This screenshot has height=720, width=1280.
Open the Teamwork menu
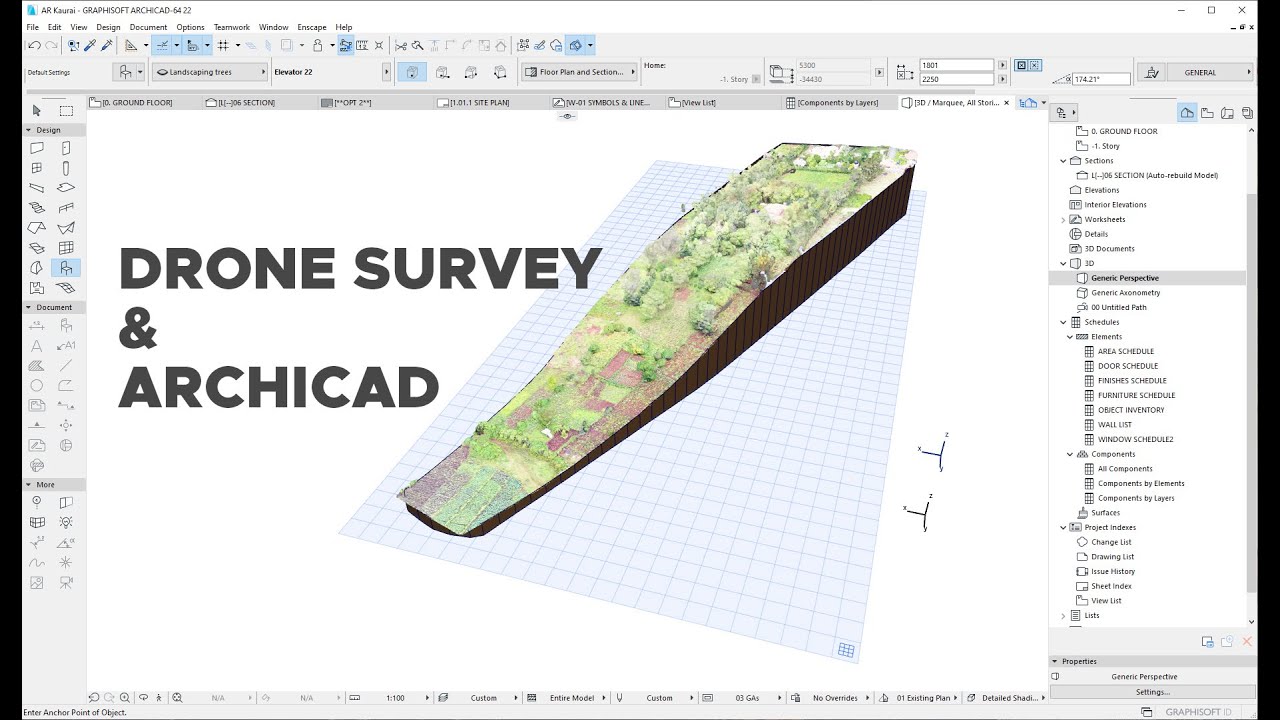tap(232, 27)
